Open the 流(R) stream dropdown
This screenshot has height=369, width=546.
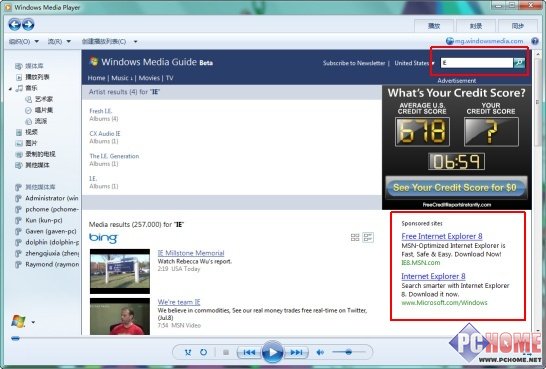(59, 41)
